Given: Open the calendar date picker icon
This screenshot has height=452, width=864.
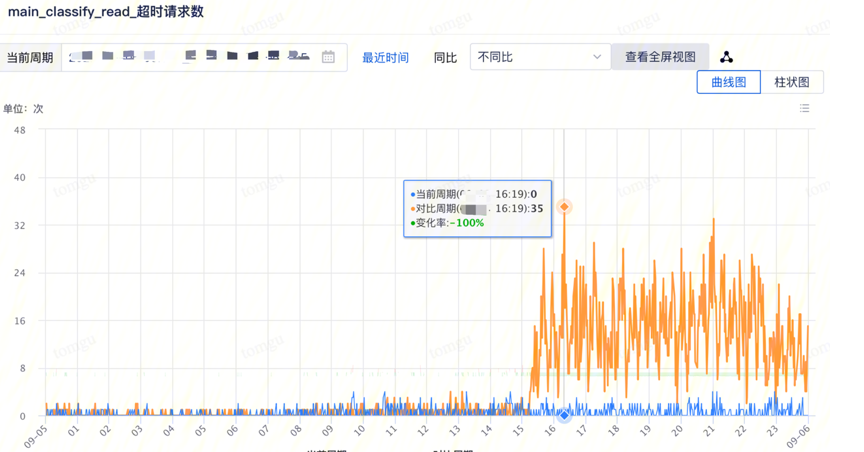Looking at the screenshot, I should [328, 57].
